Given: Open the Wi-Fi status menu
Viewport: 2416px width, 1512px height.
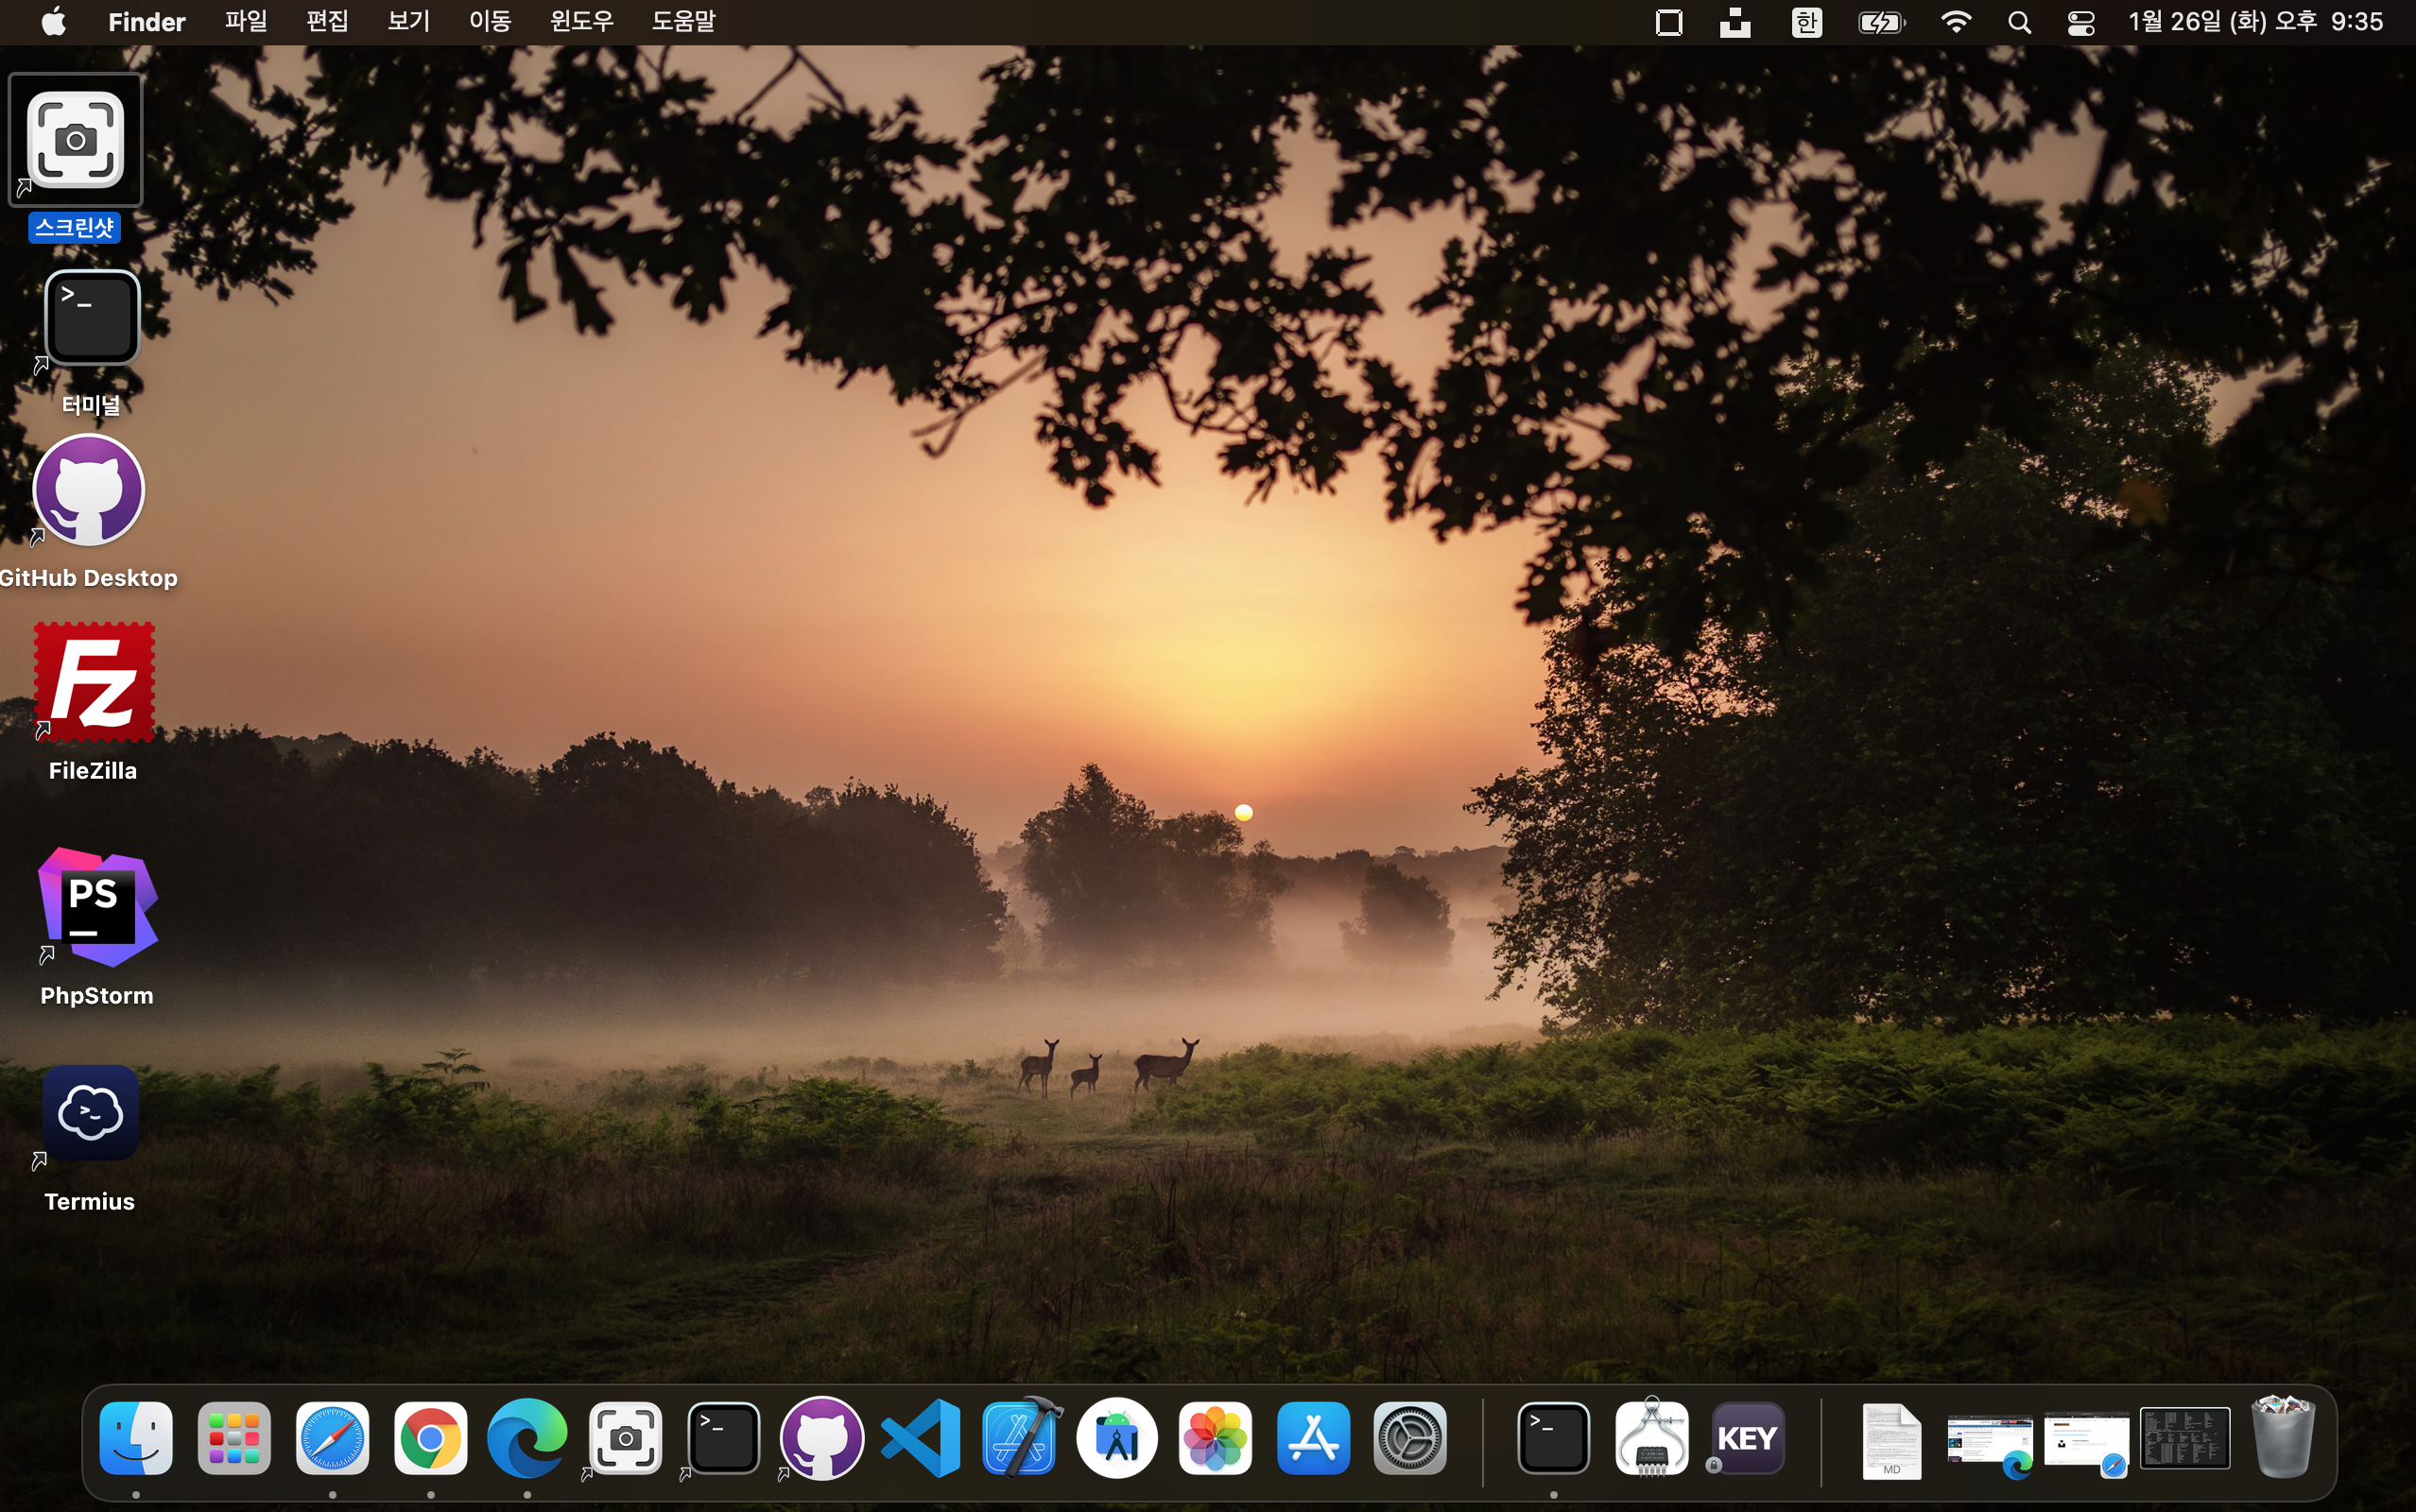Looking at the screenshot, I should (1955, 22).
